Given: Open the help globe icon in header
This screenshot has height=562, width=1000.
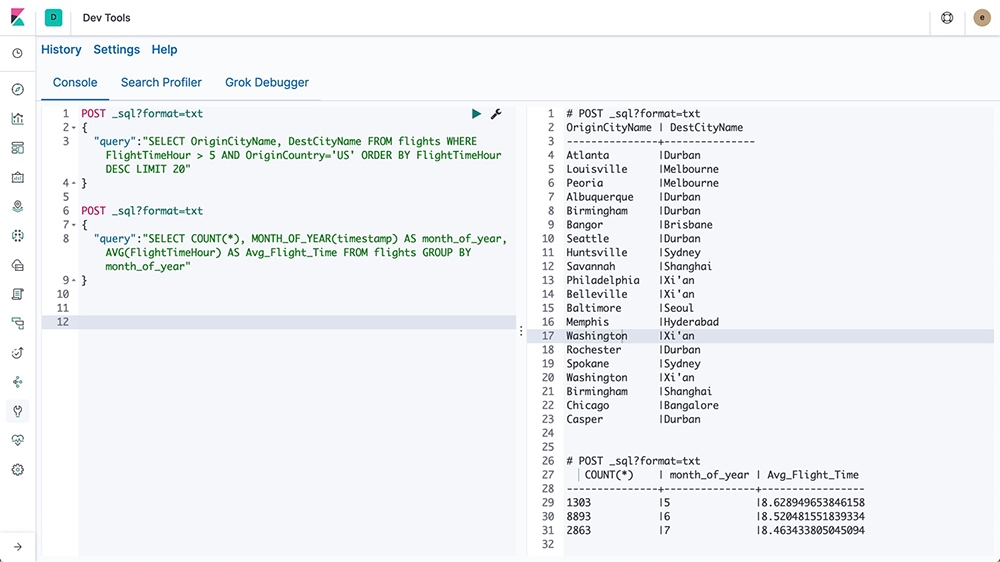Looking at the screenshot, I should pyautogui.click(x=947, y=18).
